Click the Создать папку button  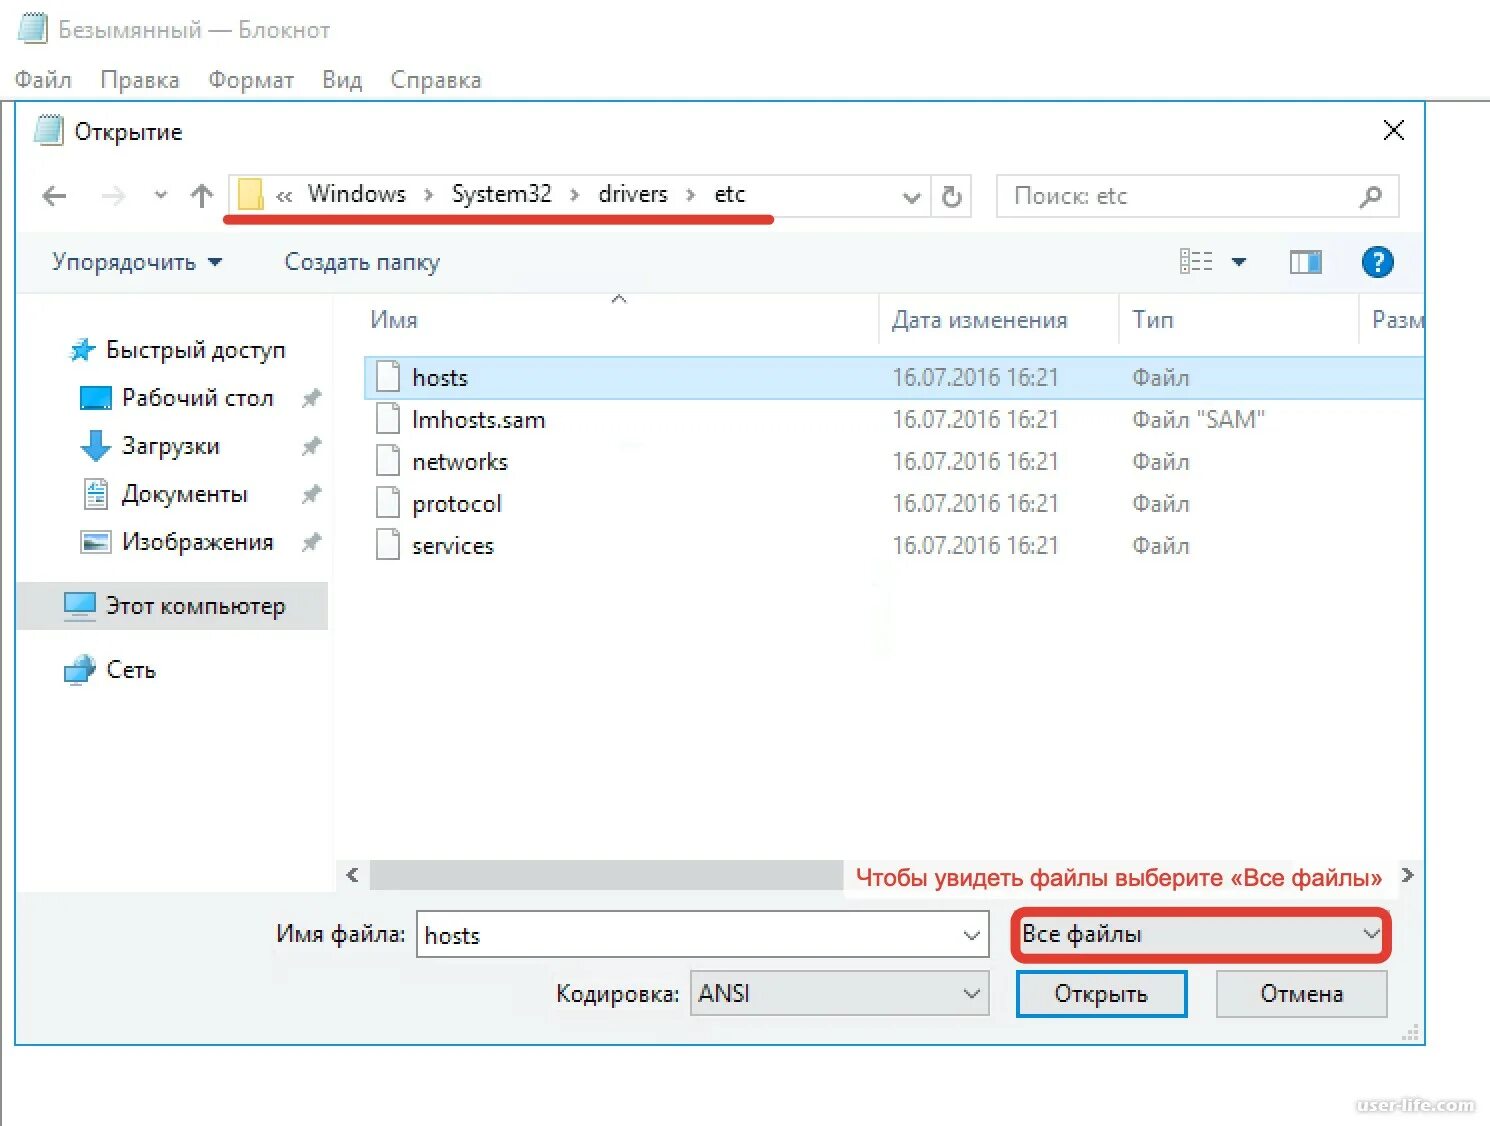[362, 262]
